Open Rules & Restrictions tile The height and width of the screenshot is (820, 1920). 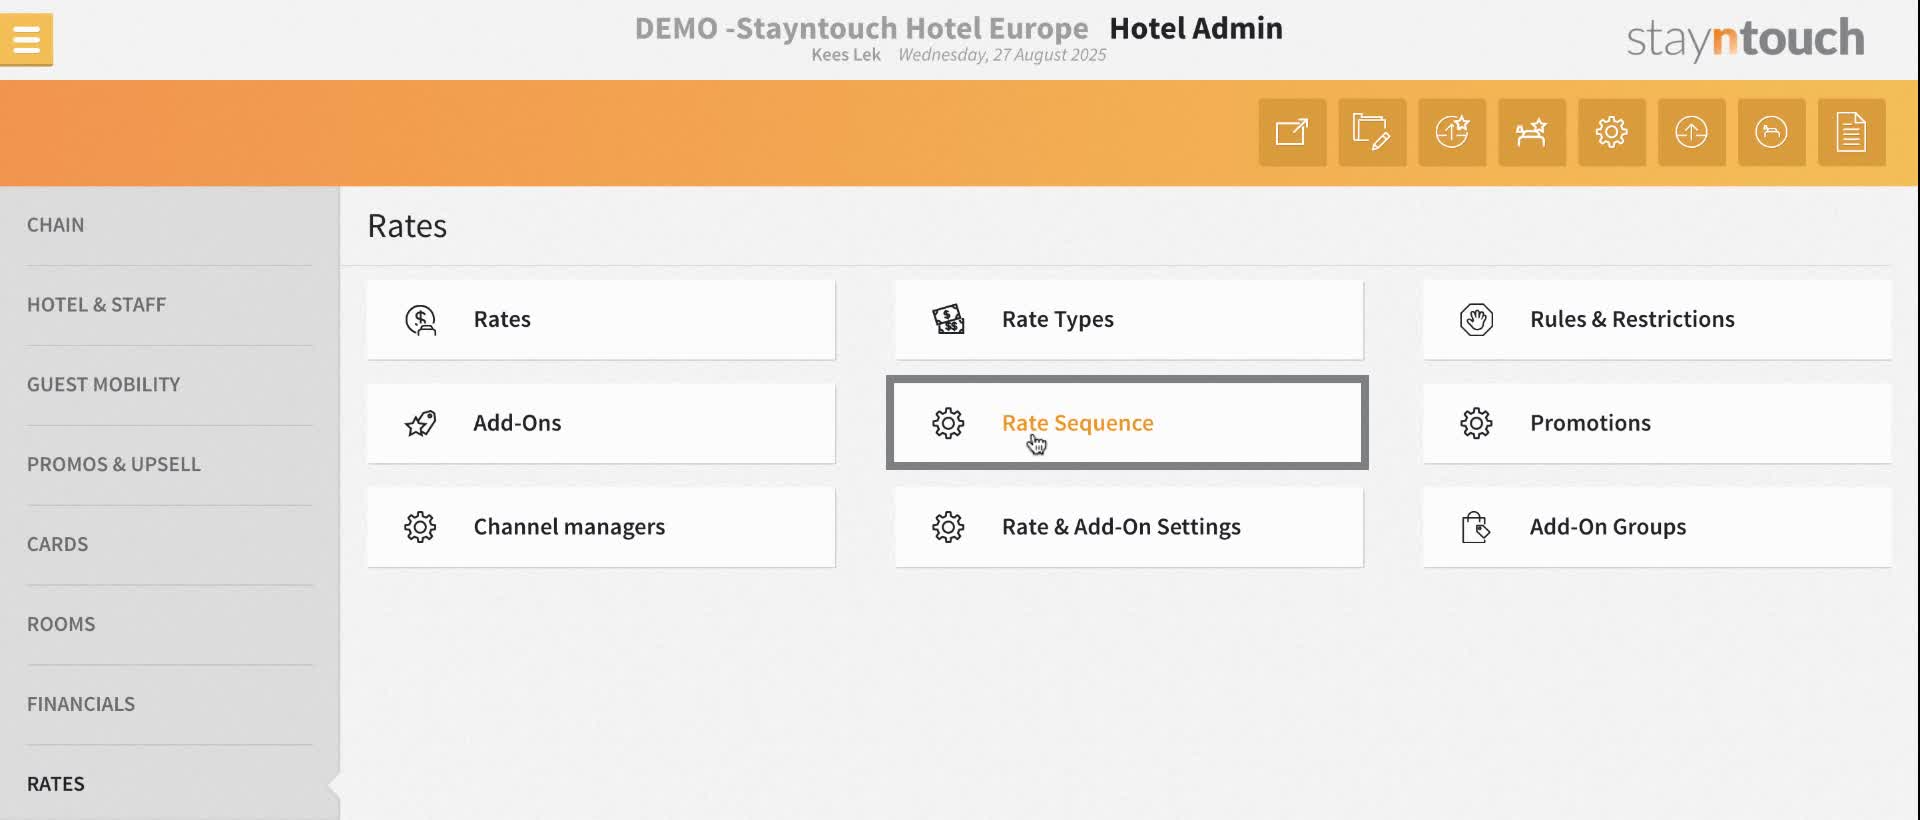[1657, 320]
